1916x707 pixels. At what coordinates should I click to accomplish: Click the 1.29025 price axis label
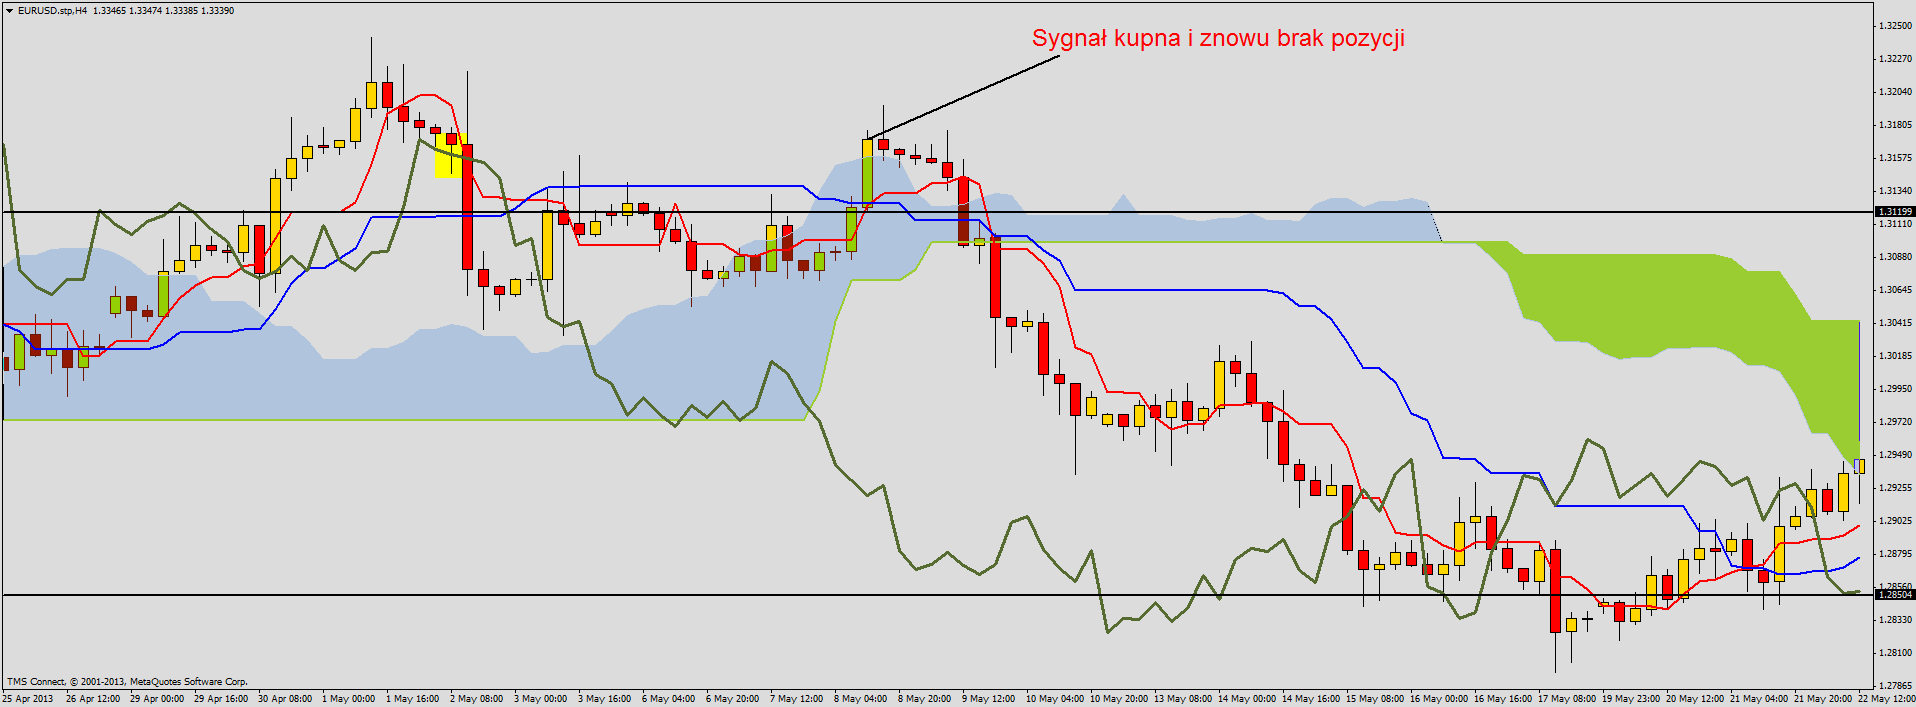pyautogui.click(x=1895, y=521)
